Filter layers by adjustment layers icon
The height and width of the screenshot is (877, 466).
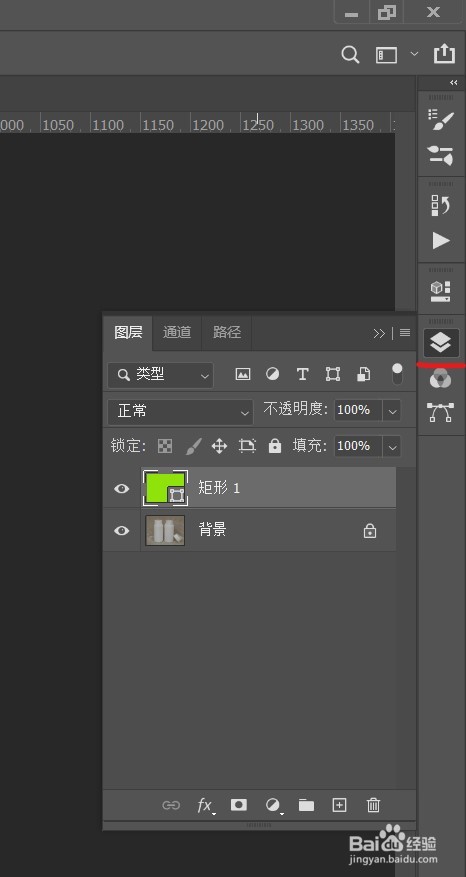(272, 375)
